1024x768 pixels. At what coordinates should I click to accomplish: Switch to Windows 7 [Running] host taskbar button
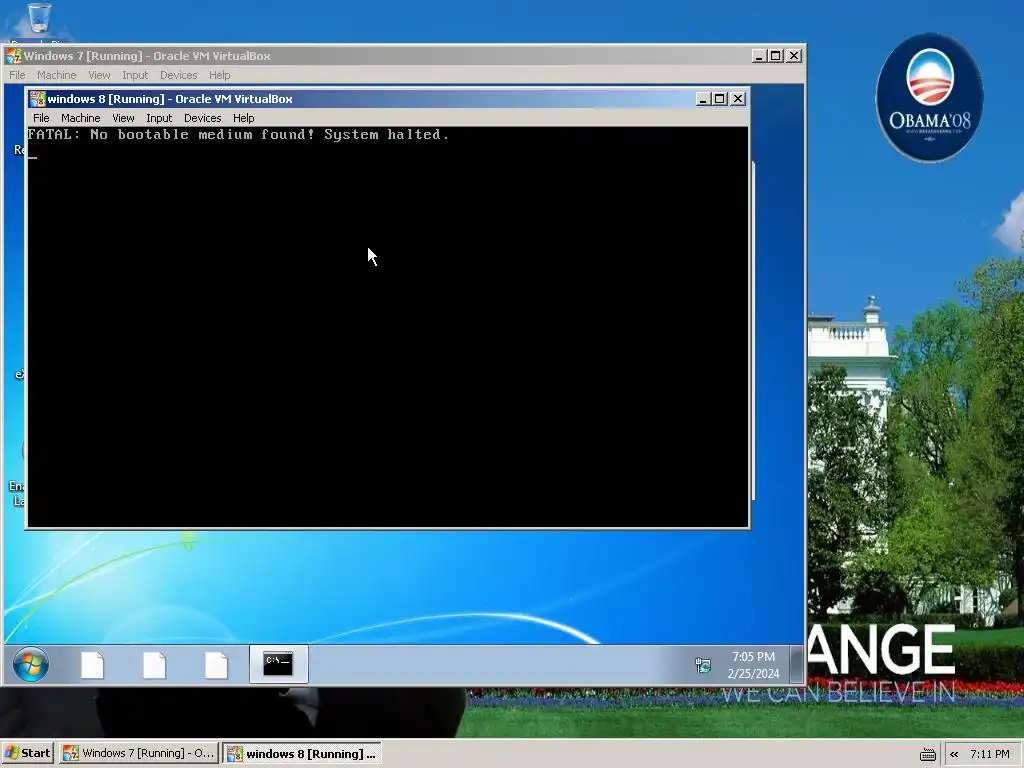tap(139, 753)
